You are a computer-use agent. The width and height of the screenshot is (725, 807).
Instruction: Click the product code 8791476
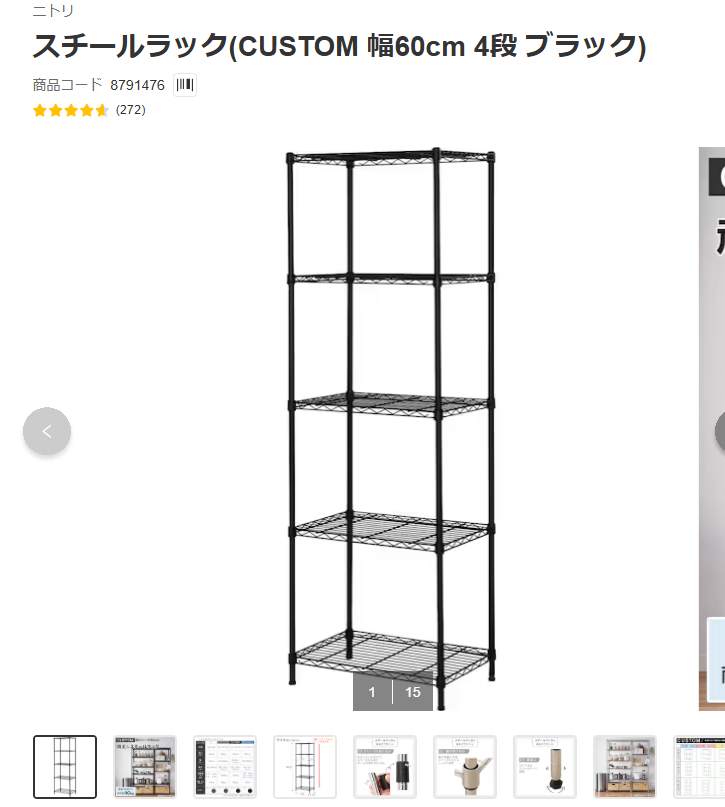[137, 85]
